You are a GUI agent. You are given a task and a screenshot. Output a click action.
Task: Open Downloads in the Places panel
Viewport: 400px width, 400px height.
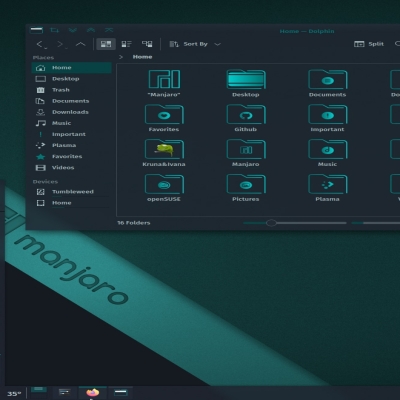point(72,112)
